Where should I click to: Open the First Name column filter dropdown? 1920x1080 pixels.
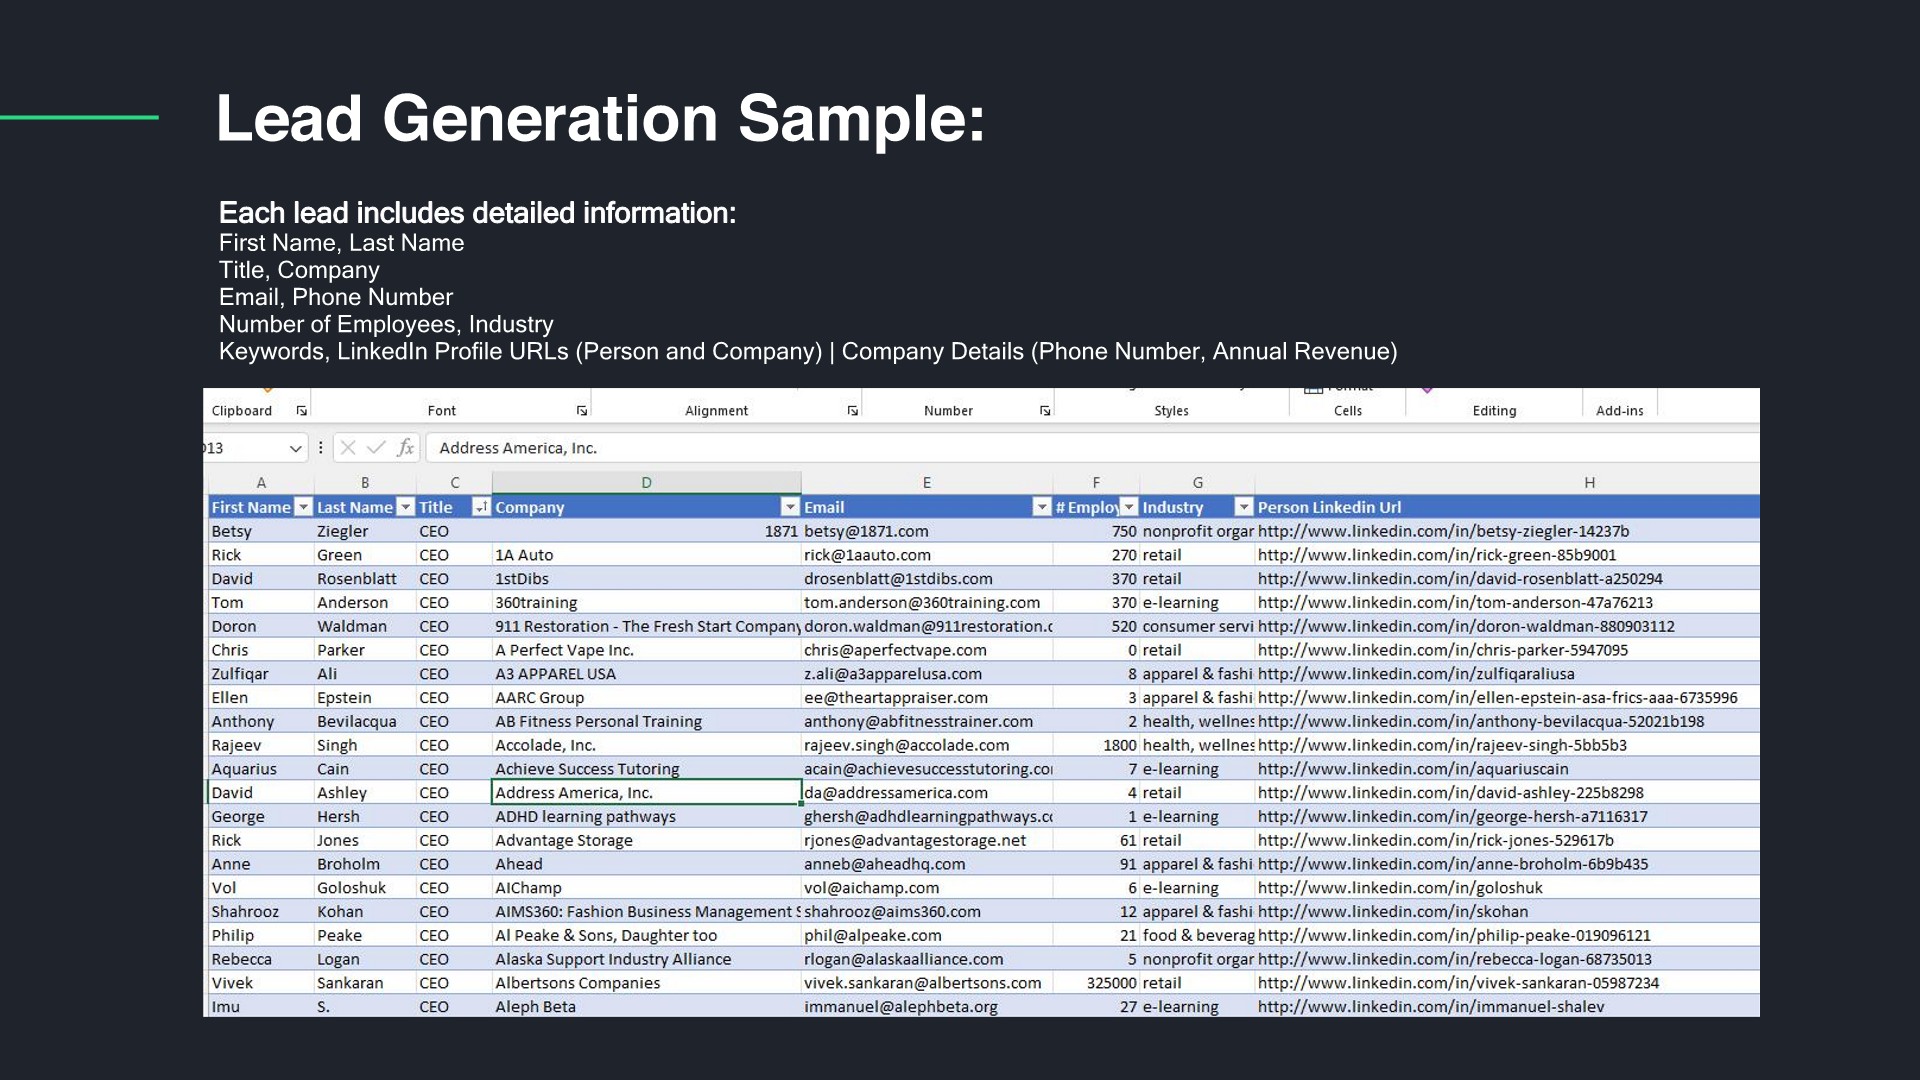pos(304,507)
